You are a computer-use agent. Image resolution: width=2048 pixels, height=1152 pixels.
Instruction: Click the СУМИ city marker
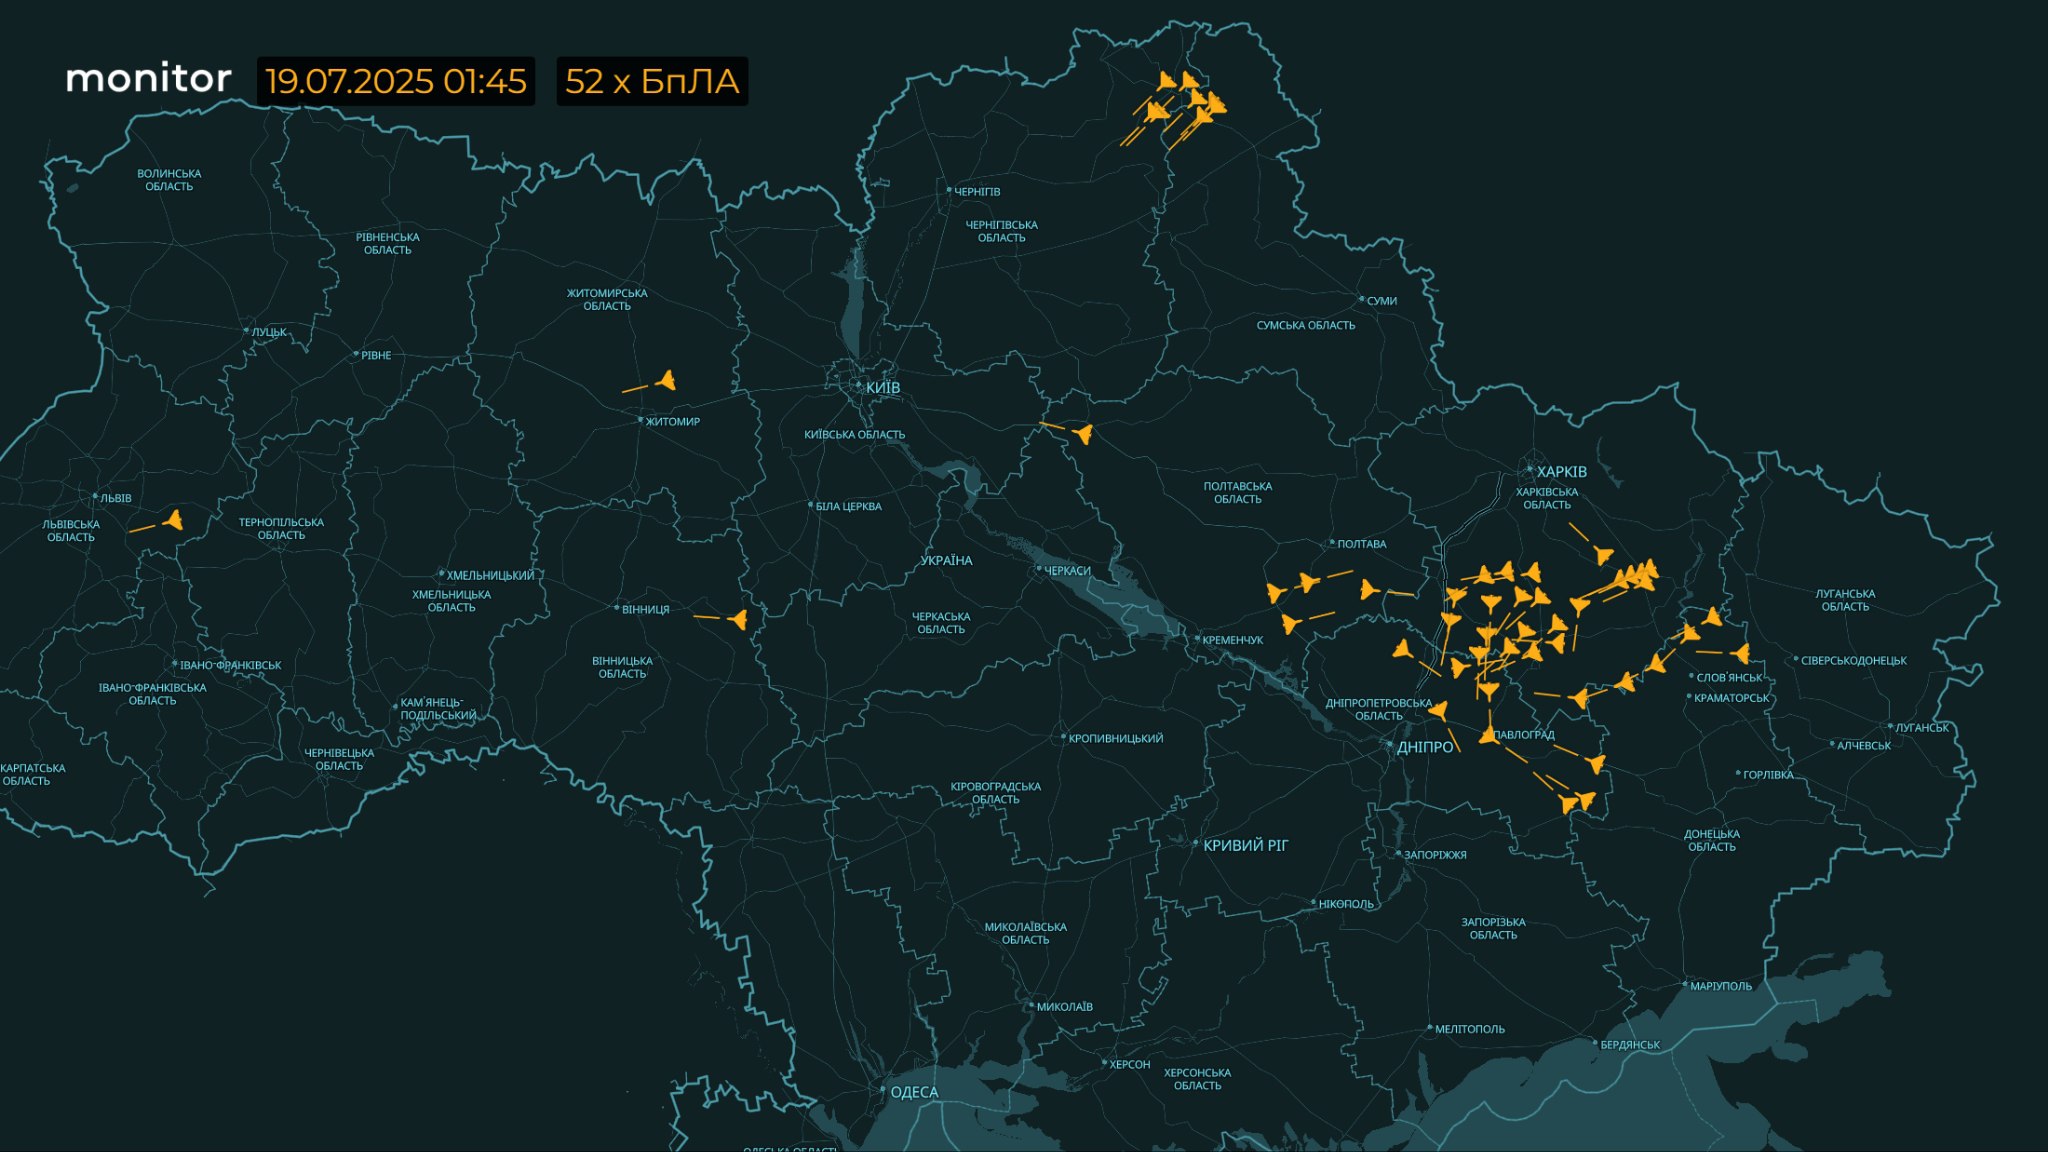[1361, 299]
